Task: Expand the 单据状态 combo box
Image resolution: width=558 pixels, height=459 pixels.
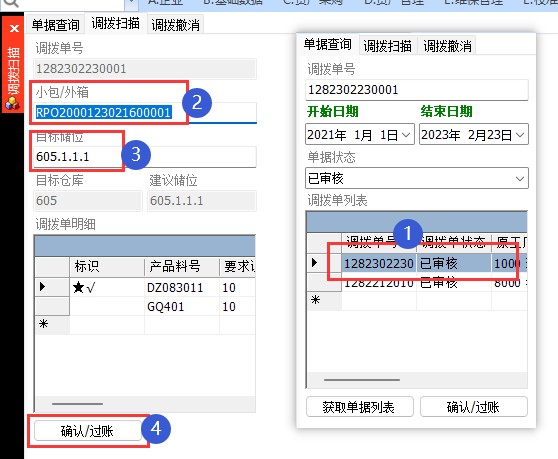Action: pos(520,179)
